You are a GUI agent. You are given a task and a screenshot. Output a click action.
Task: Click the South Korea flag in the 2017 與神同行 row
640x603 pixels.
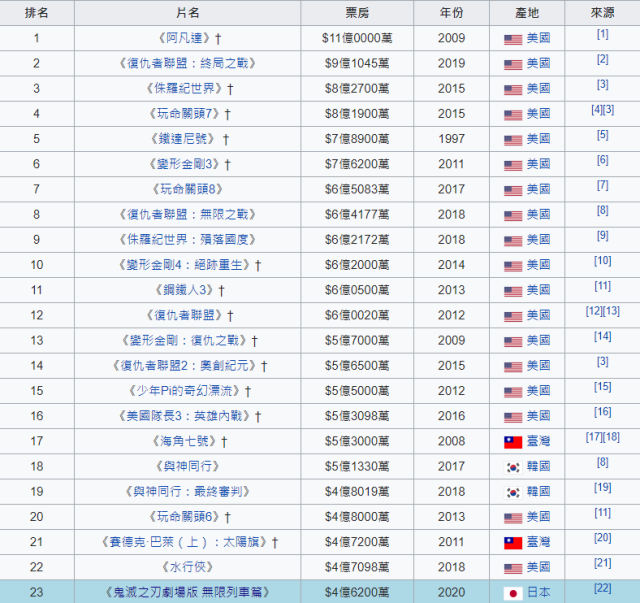513,467
